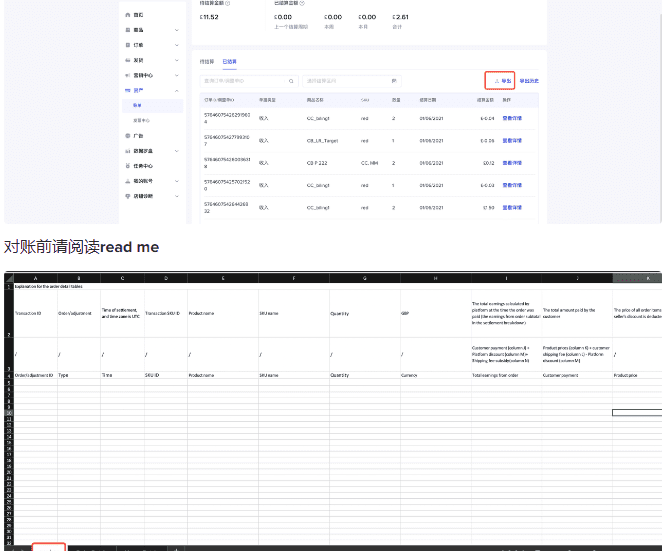
Task: Expand the 订单 orders menu chevron
Action: tap(177, 45)
